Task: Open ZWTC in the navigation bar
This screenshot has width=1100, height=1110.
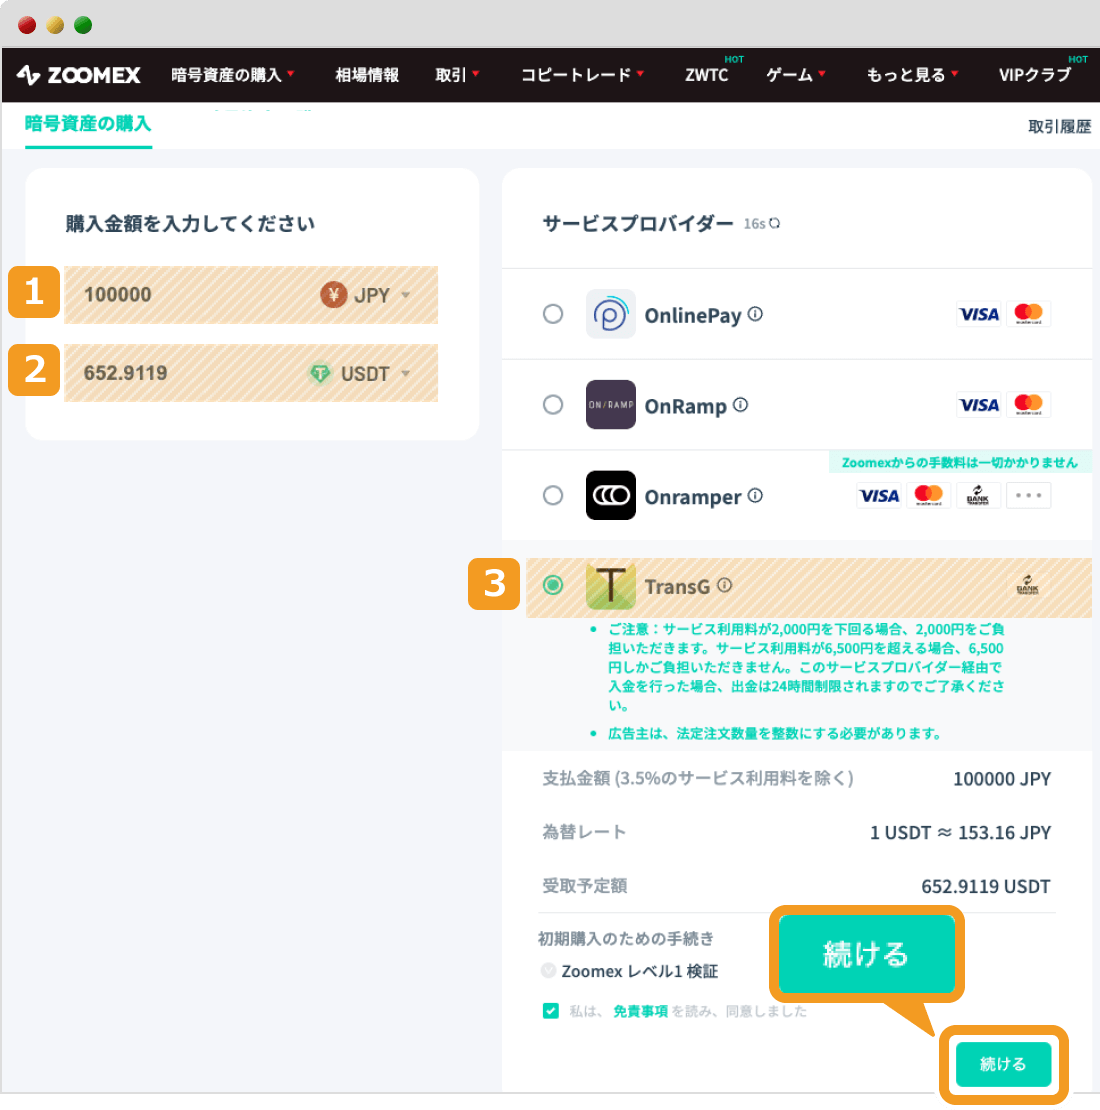Action: [x=706, y=75]
